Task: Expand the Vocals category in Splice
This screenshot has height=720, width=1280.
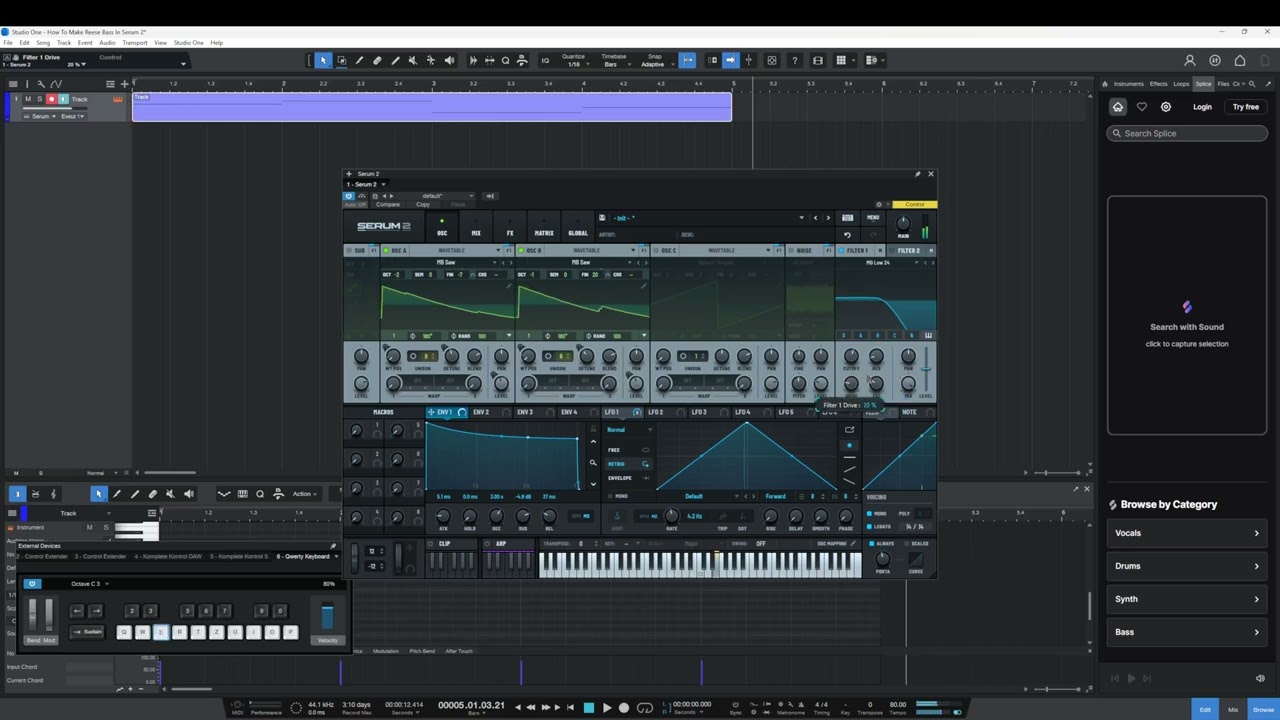Action: [x=1186, y=533]
